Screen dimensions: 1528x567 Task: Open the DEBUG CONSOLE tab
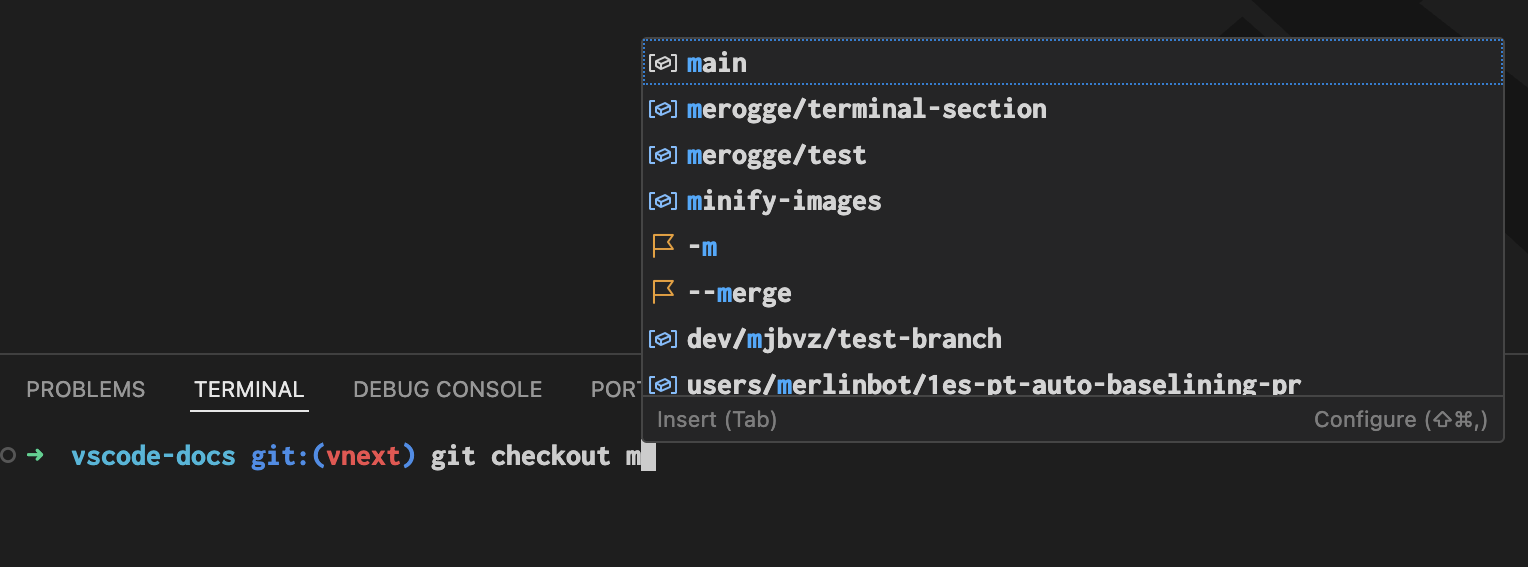[x=447, y=390]
